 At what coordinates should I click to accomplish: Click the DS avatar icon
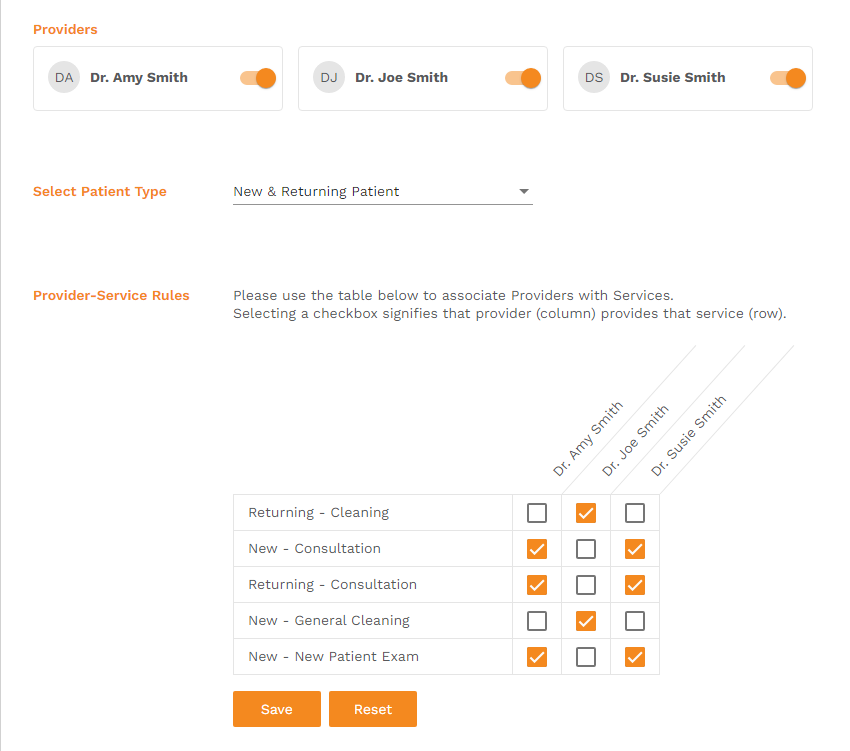point(594,78)
